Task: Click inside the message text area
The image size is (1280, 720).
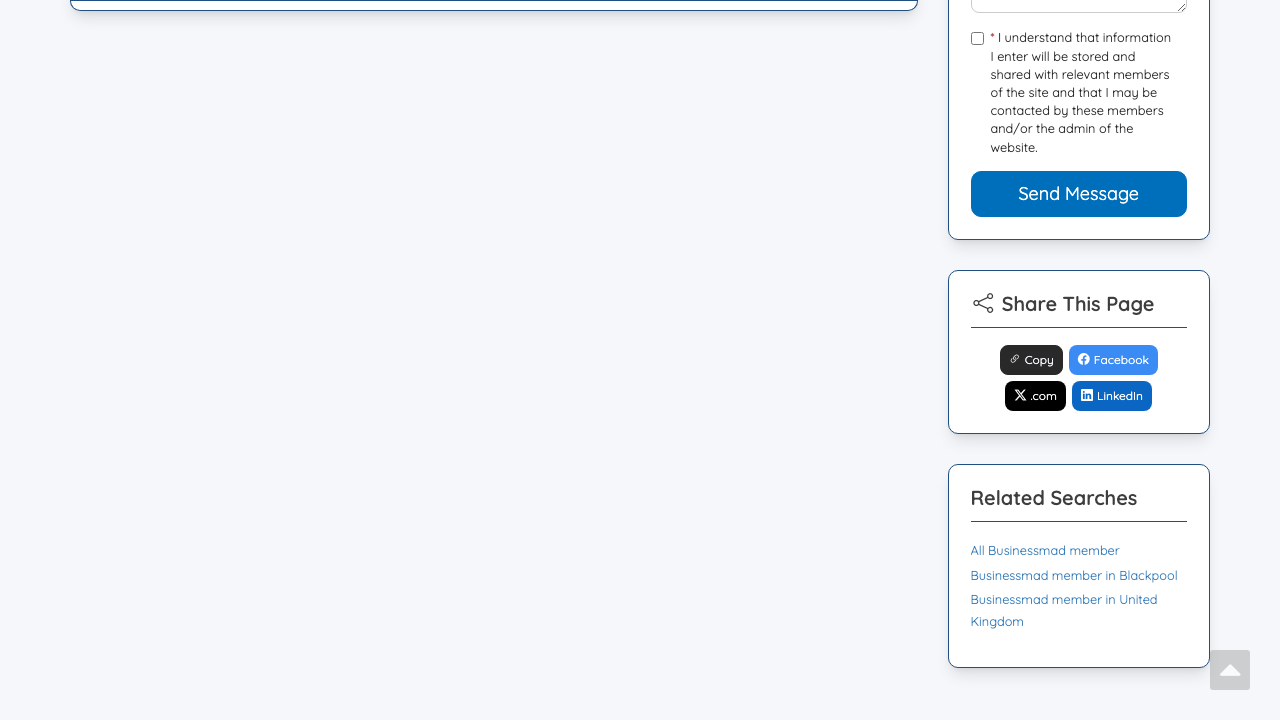Action: (x=1078, y=5)
